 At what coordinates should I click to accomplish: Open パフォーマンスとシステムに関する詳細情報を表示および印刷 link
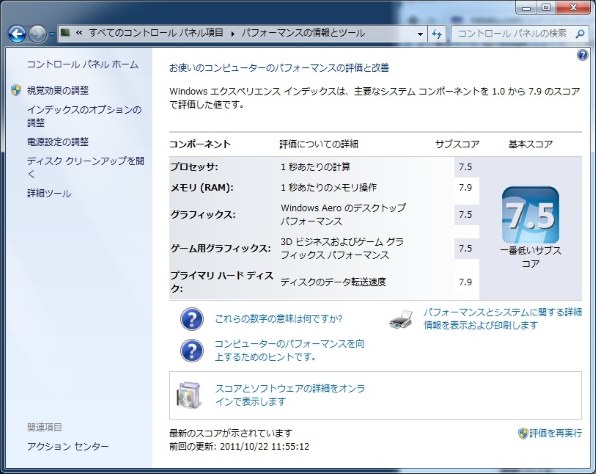tap(502, 319)
